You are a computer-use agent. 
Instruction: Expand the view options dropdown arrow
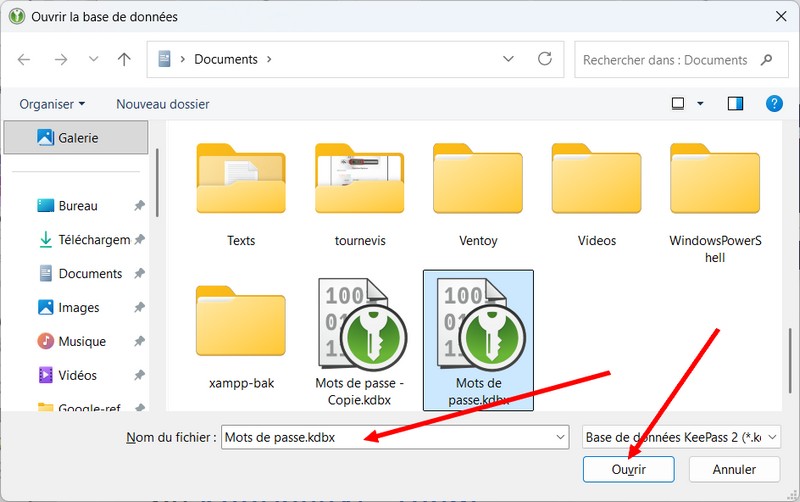point(700,104)
